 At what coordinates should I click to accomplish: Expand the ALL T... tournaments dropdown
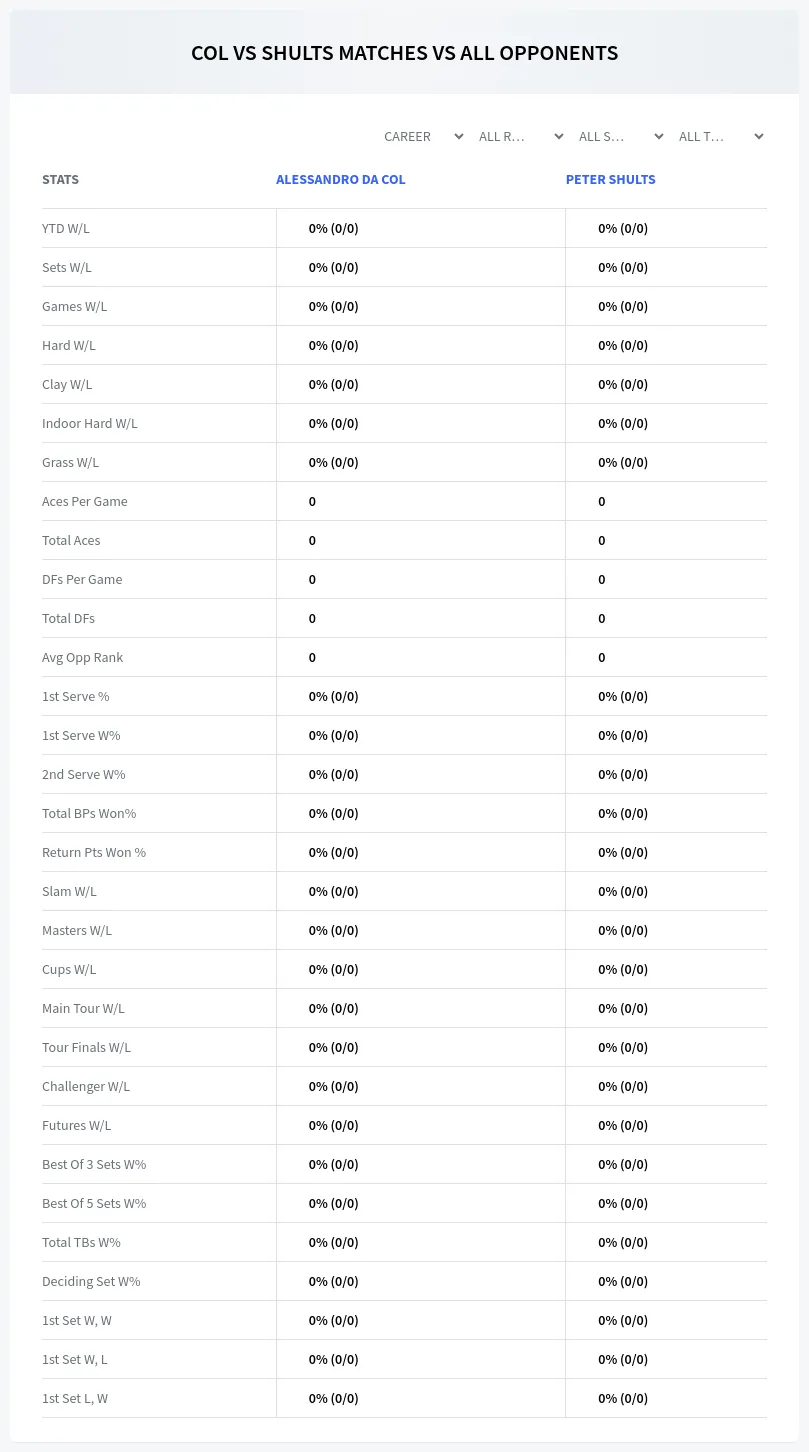tap(722, 136)
